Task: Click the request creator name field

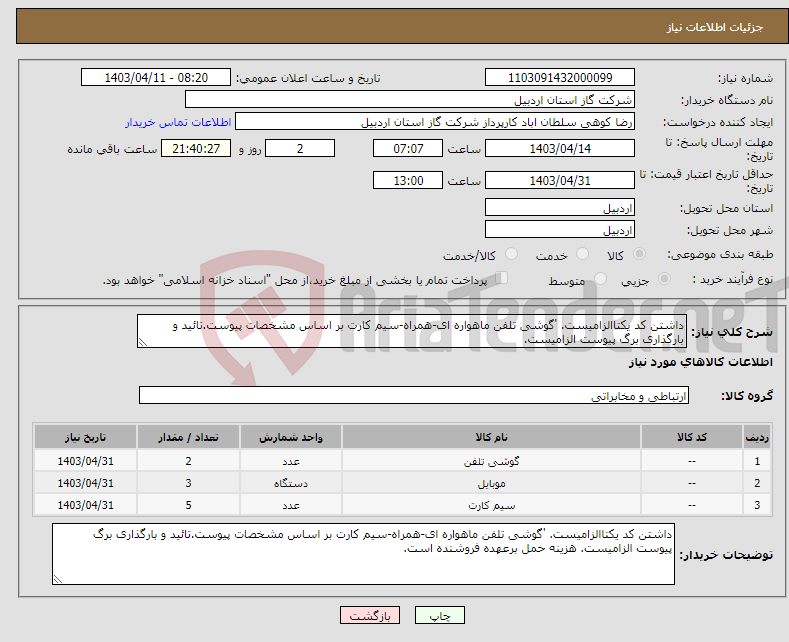Action: click(435, 122)
